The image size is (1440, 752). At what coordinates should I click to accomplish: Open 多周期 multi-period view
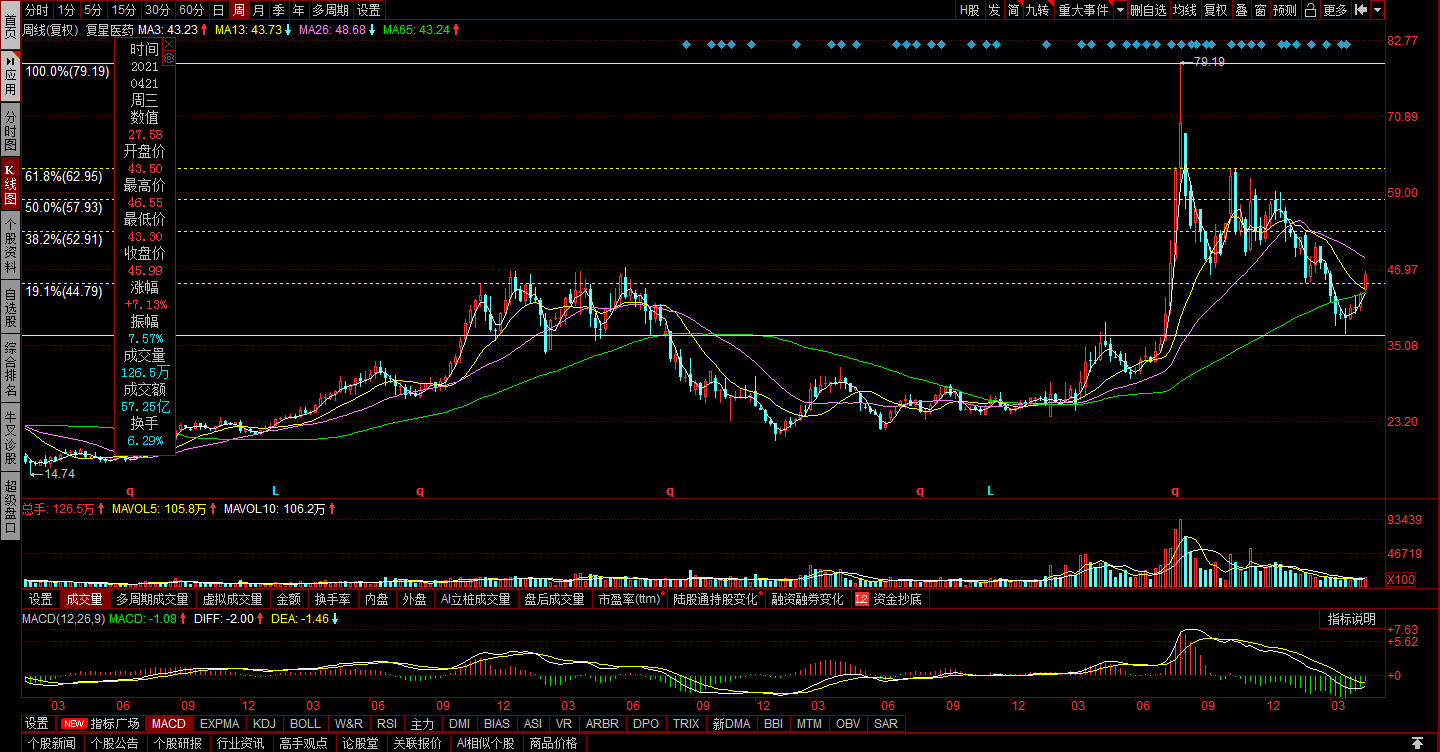331,10
